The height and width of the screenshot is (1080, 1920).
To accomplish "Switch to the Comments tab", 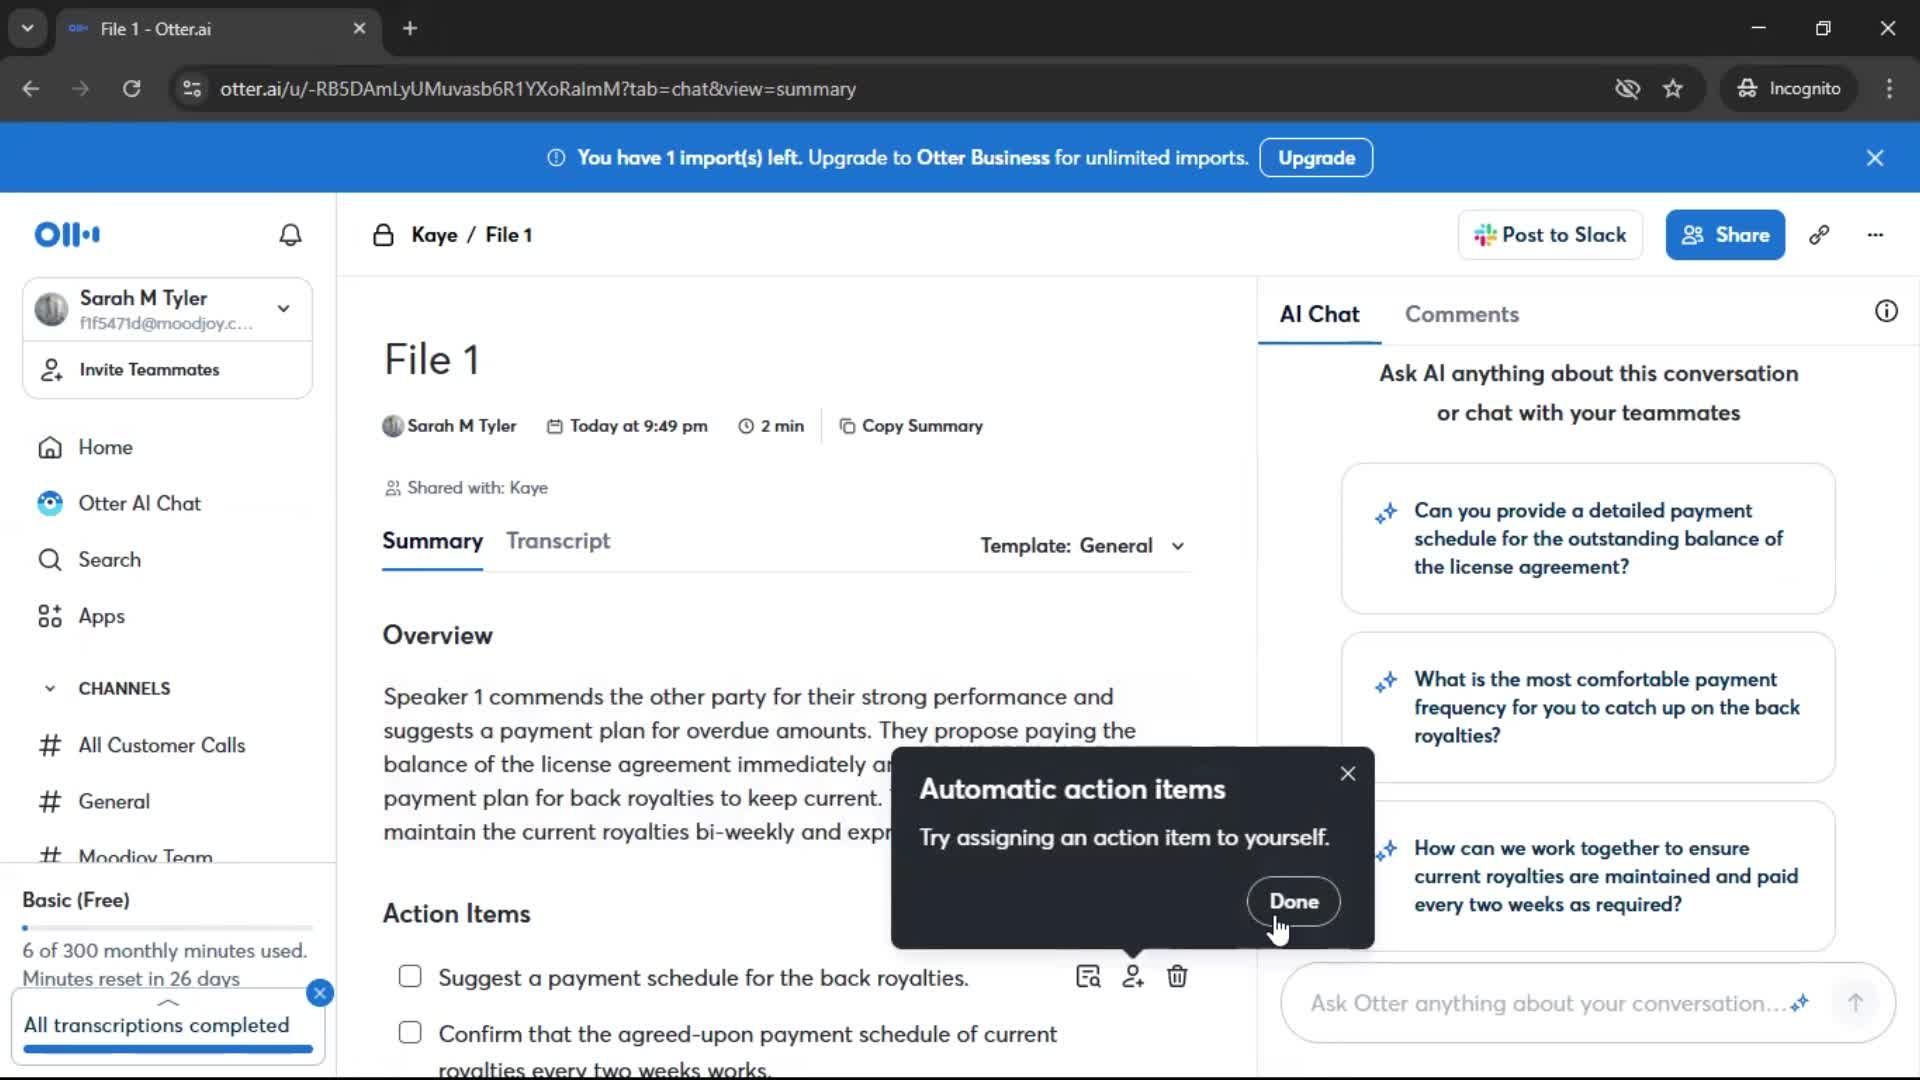I will pos(1461,314).
